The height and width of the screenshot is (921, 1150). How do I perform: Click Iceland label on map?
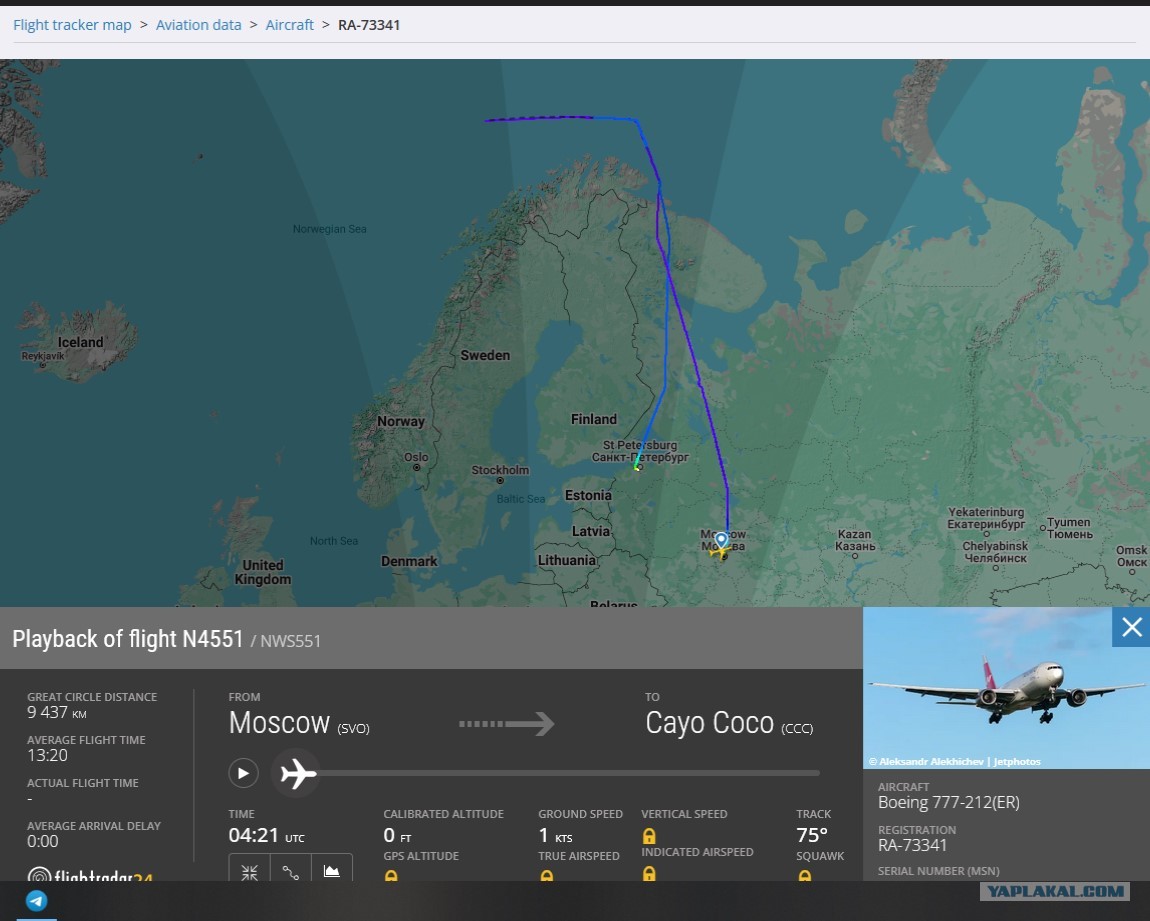click(81, 342)
